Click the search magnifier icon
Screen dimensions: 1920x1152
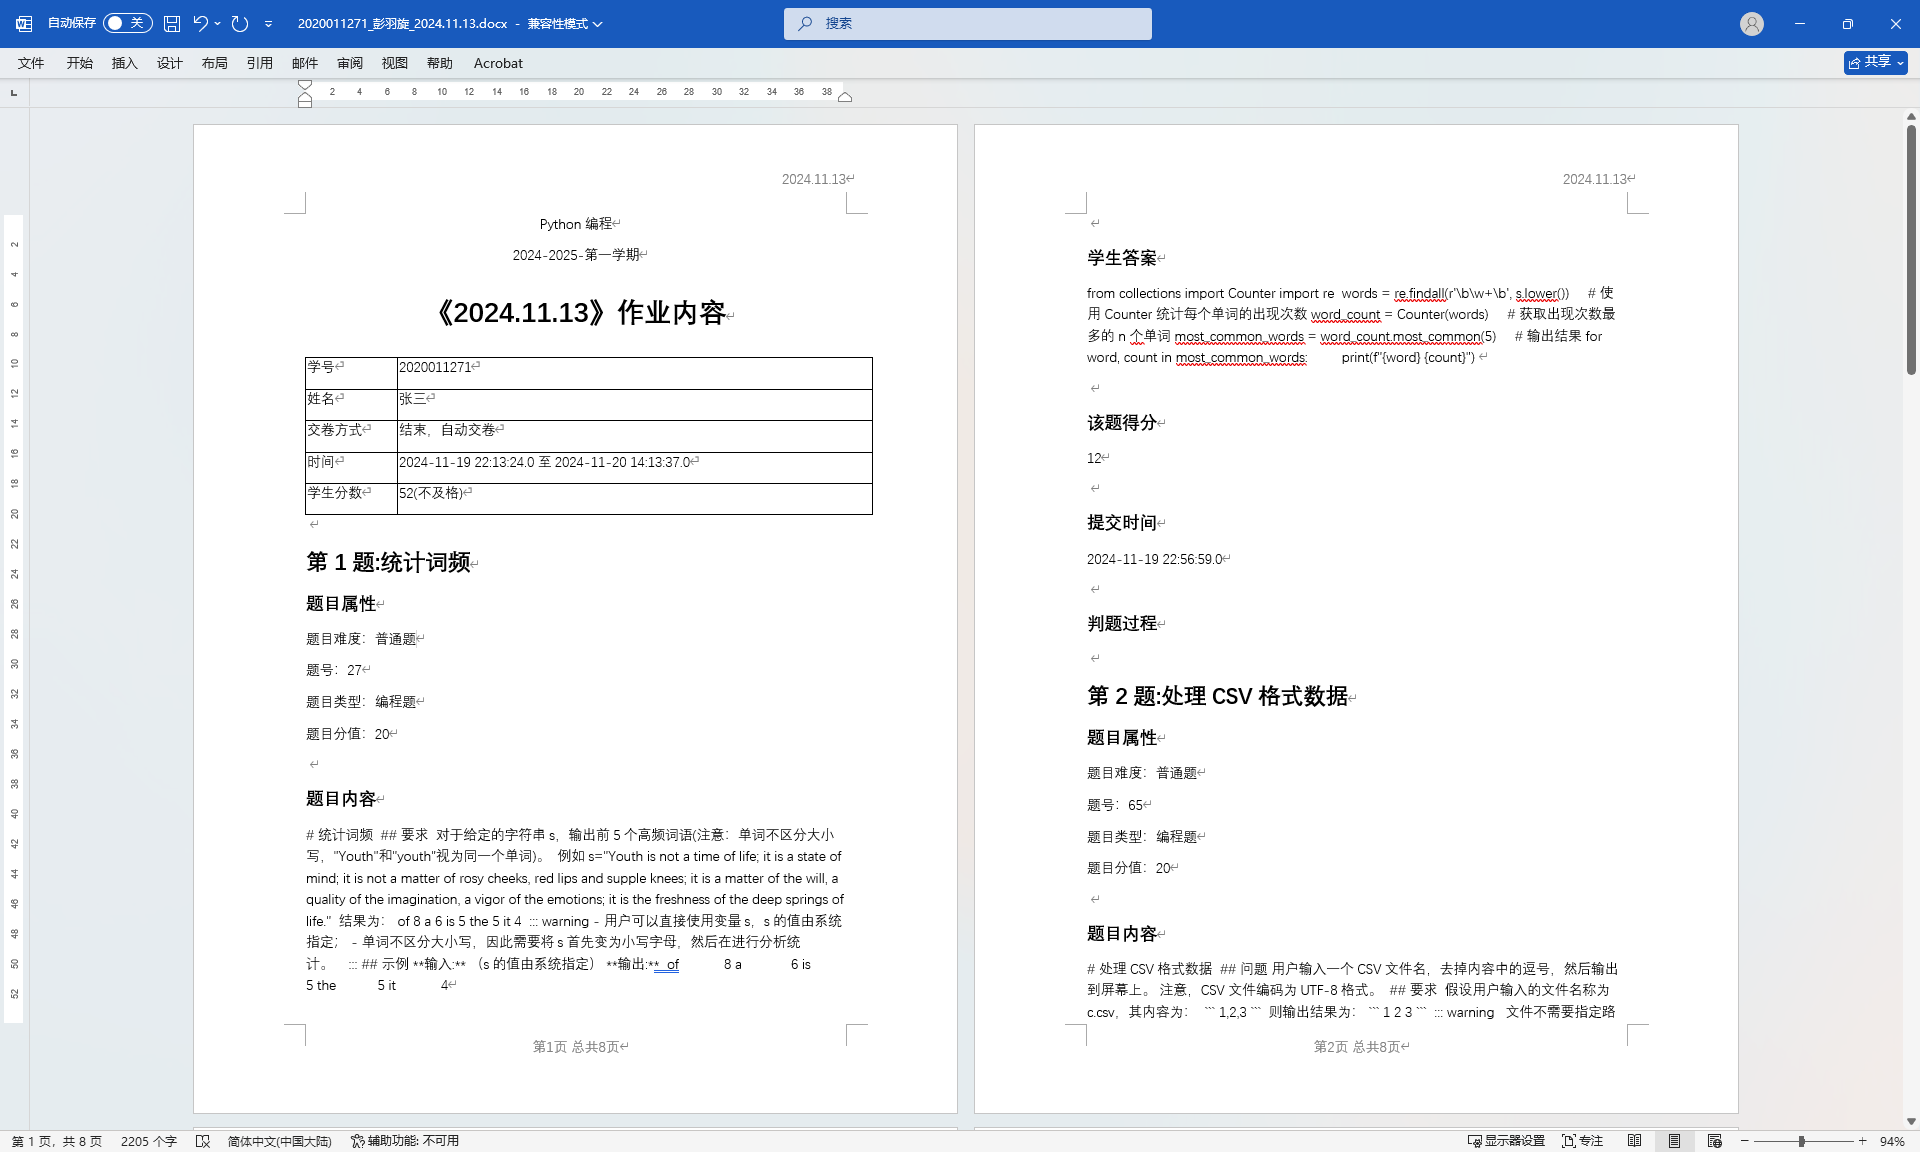tap(805, 23)
